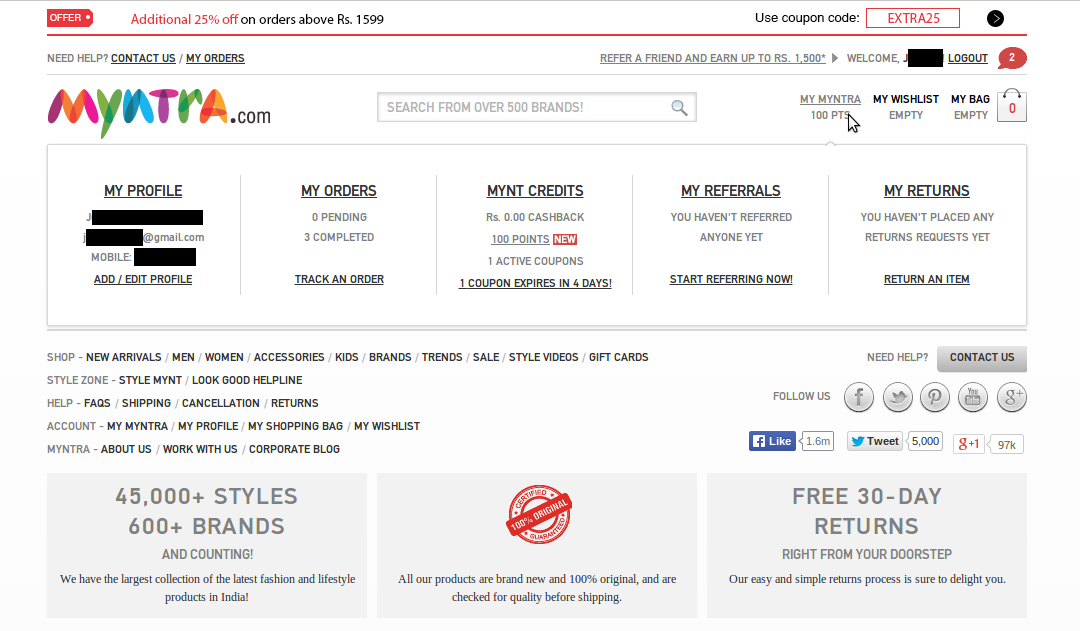1080x631 pixels.
Task: Open the Brands shop link
Action: point(390,358)
